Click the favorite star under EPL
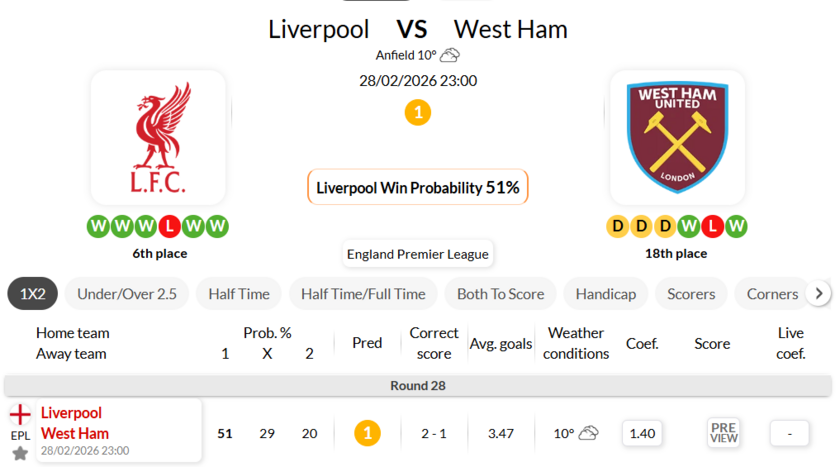840x467 pixels. coord(20,454)
